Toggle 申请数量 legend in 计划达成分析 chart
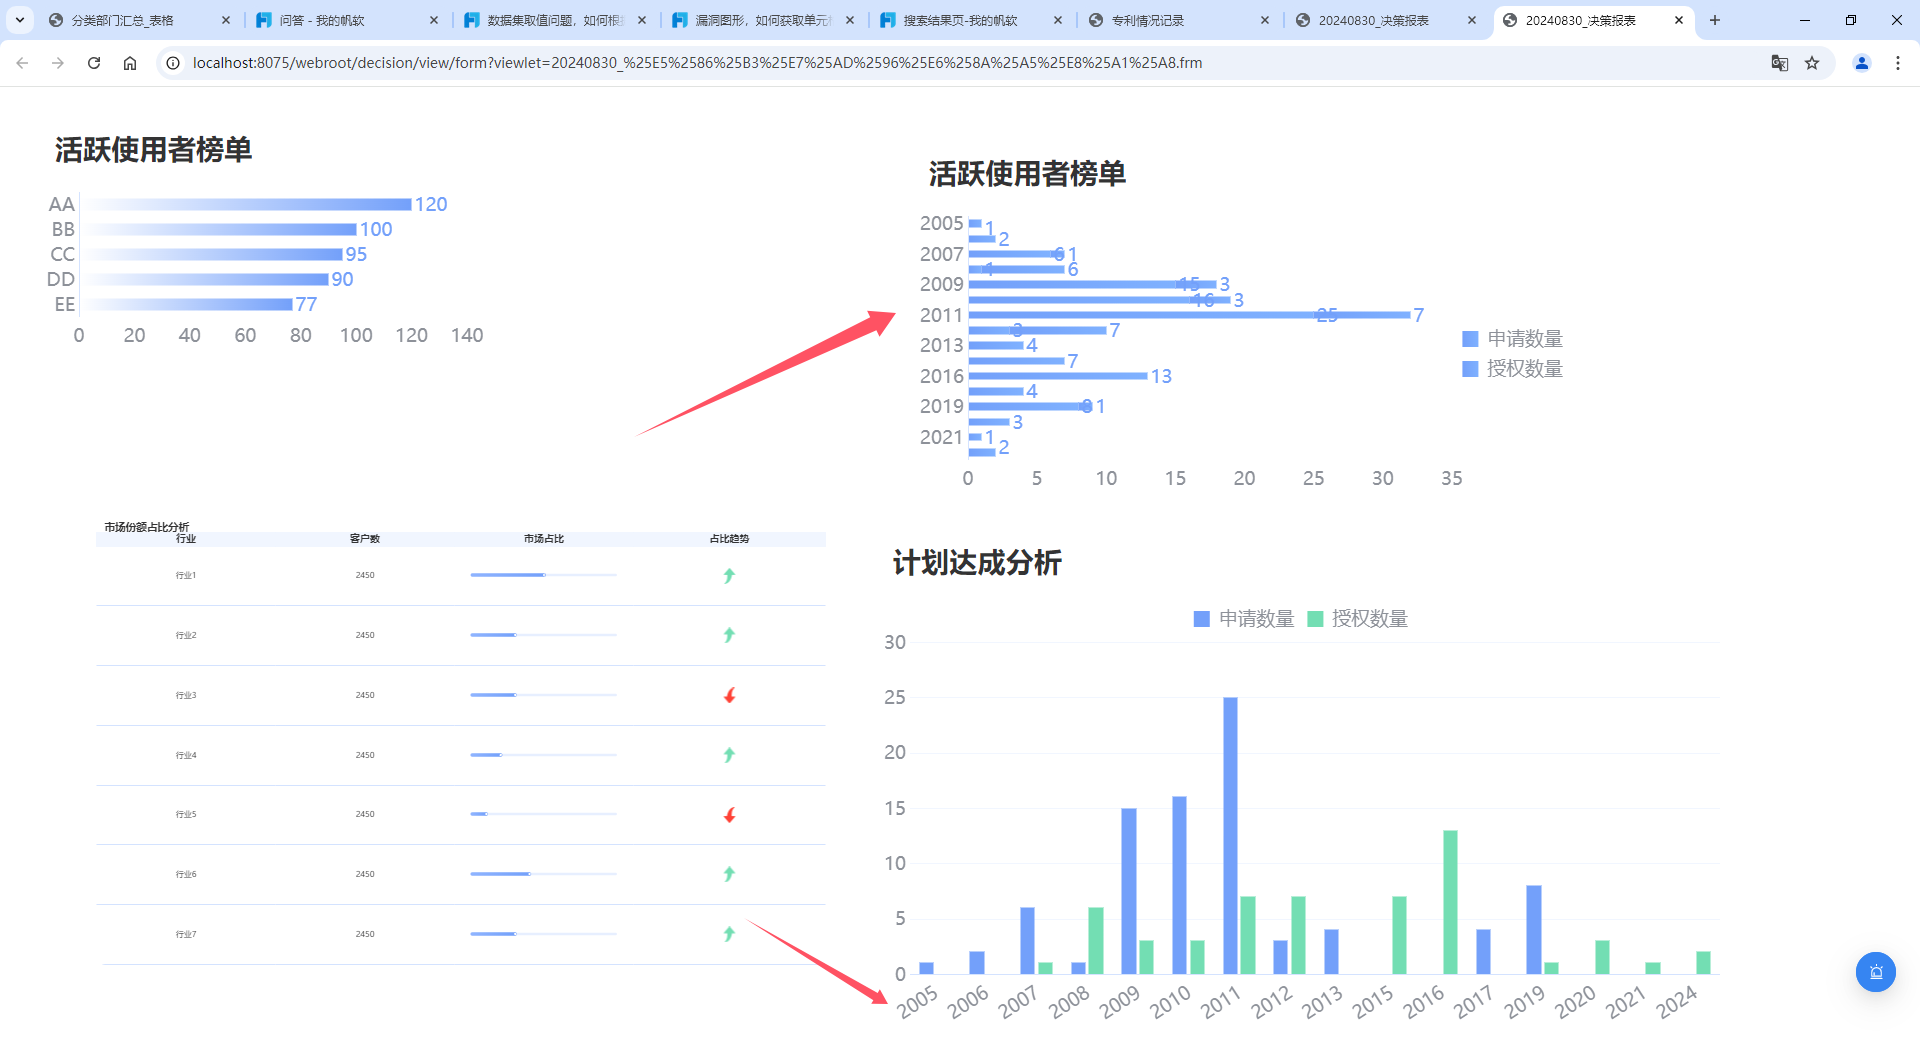Image resolution: width=1920 pixels, height=1040 pixels. pos(1244,619)
